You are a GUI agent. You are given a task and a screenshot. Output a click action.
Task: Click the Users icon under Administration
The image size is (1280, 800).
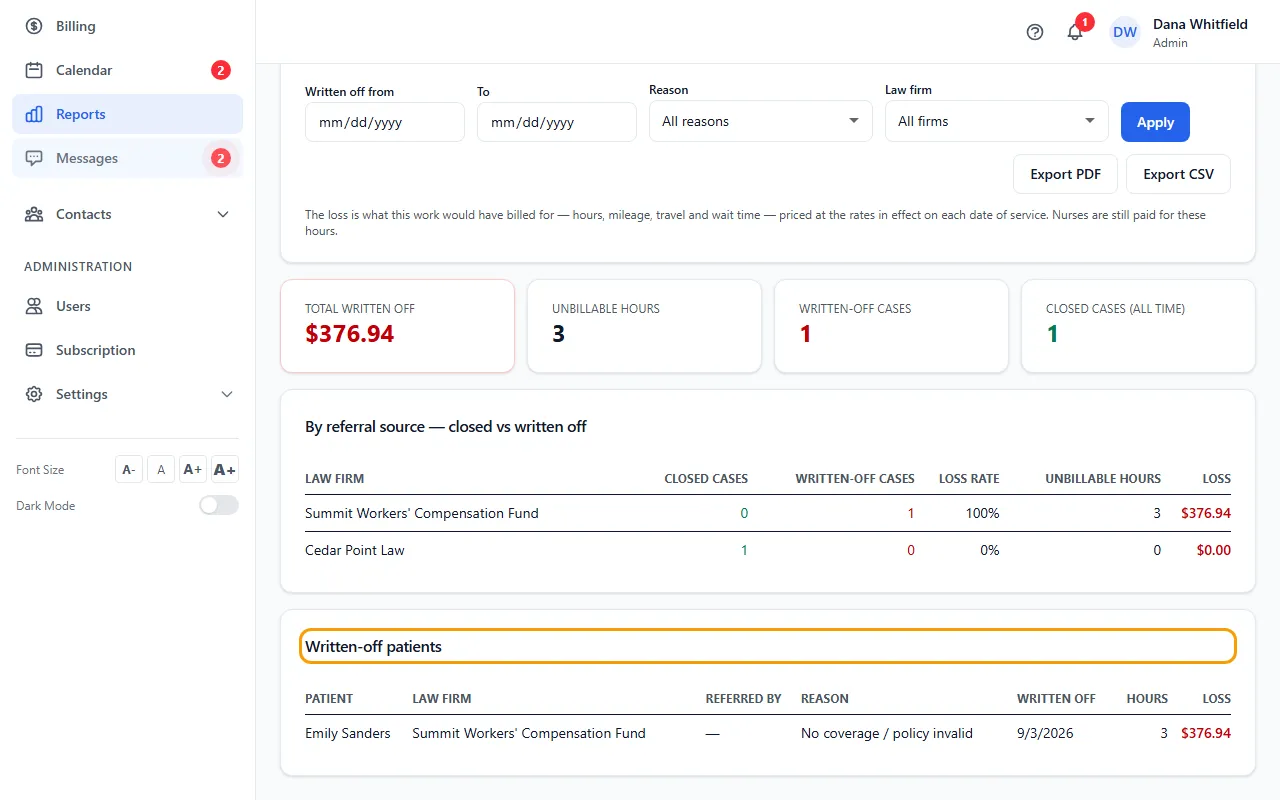pos(34,306)
